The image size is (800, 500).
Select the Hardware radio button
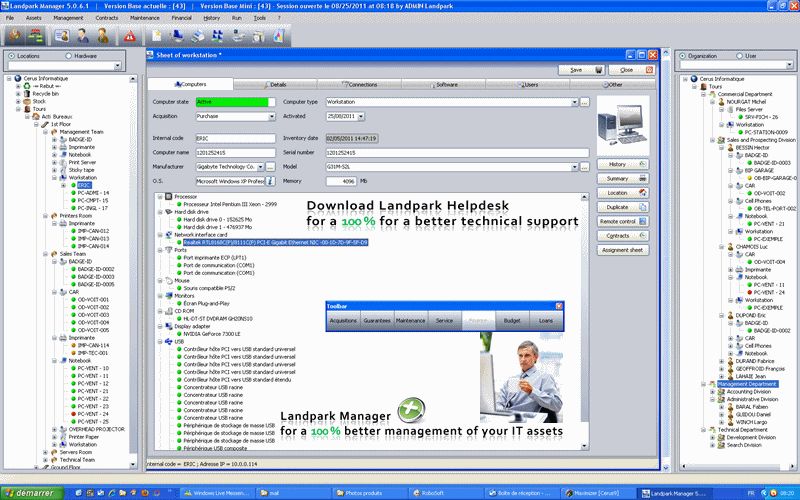68,56
